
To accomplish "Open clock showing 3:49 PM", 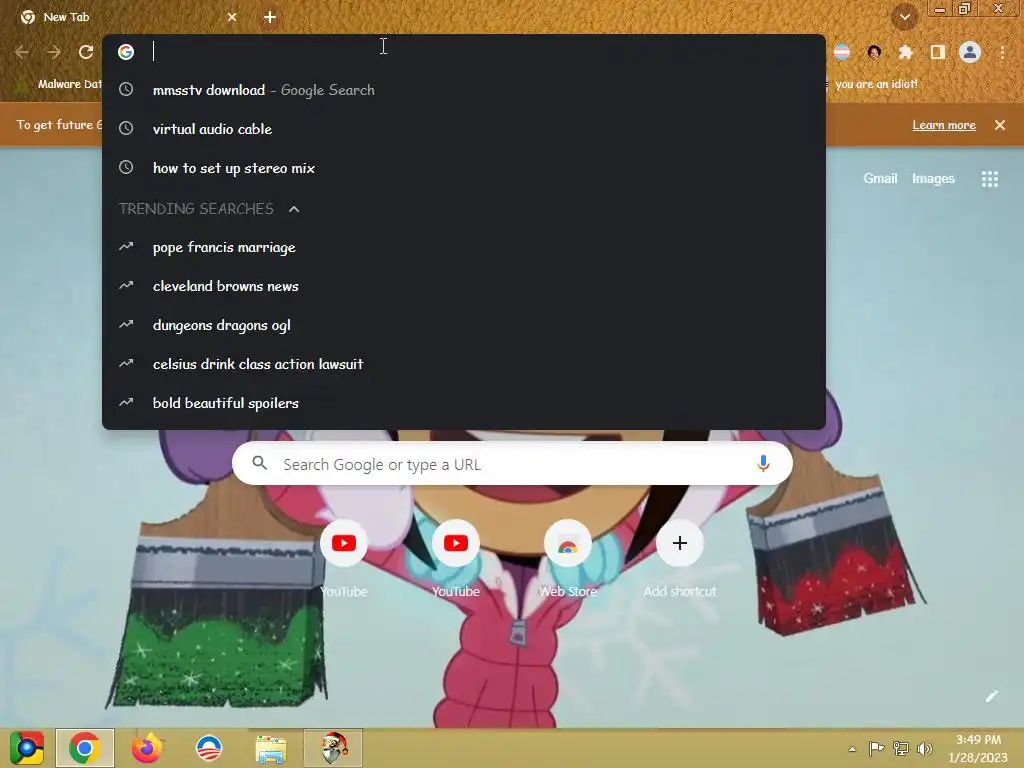I will pyautogui.click(x=978, y=748).
